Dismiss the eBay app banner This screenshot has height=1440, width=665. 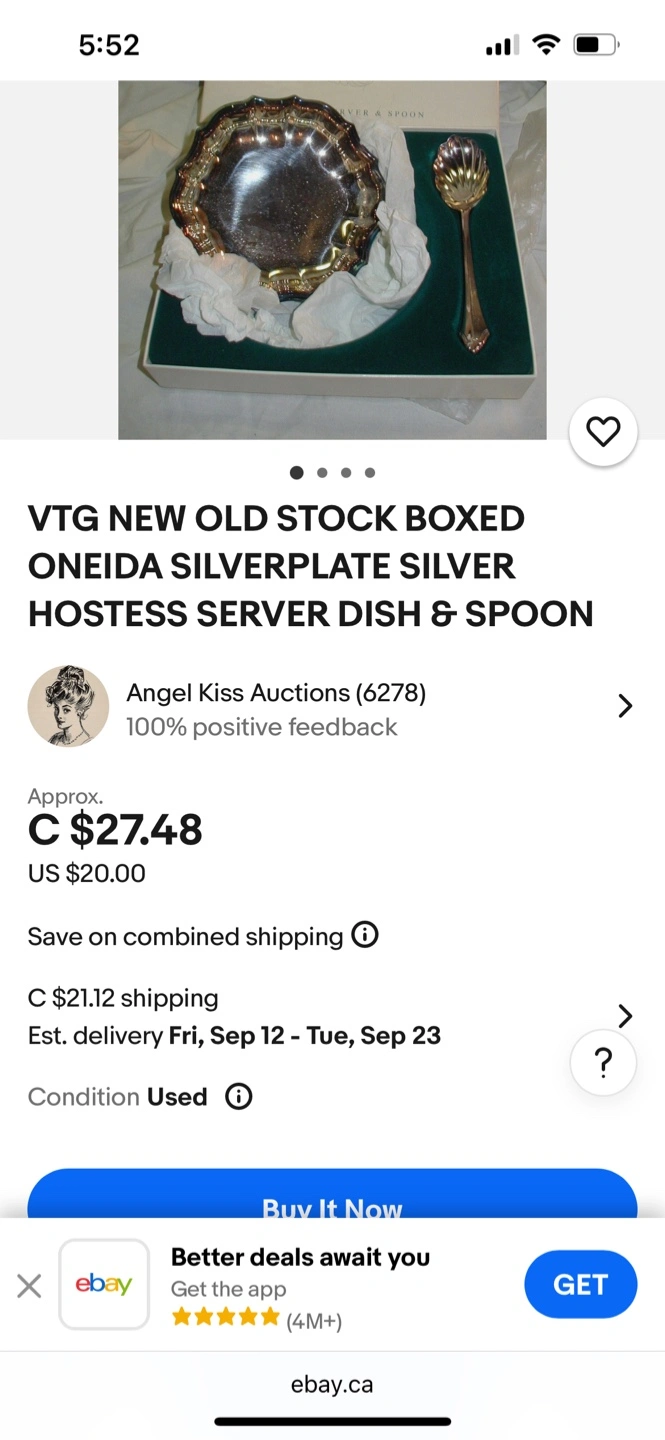click(x=29, y=1285)
